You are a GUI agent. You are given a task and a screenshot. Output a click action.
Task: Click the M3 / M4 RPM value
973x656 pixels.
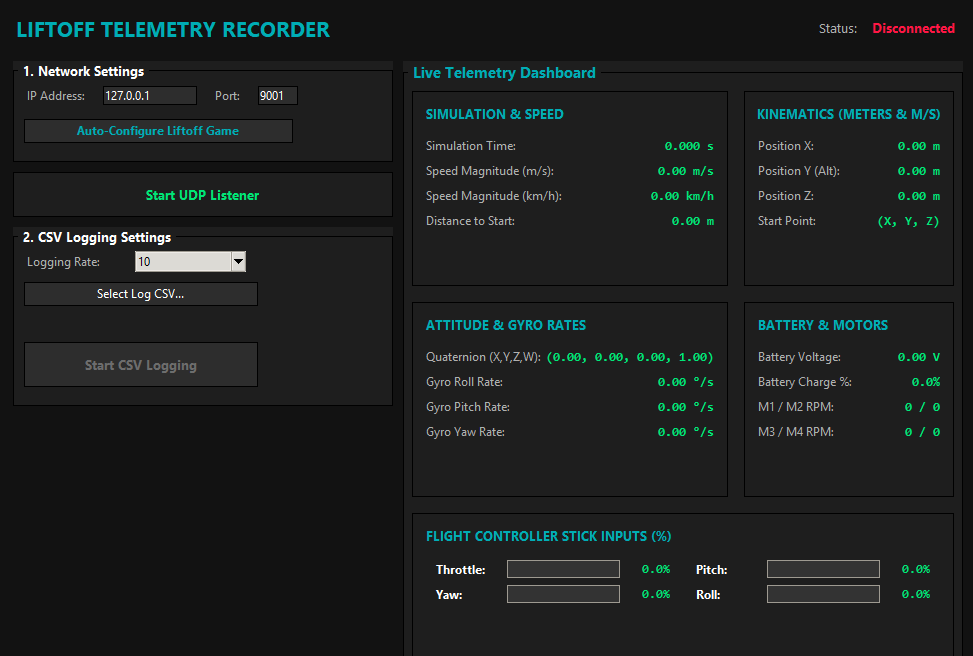922,432
